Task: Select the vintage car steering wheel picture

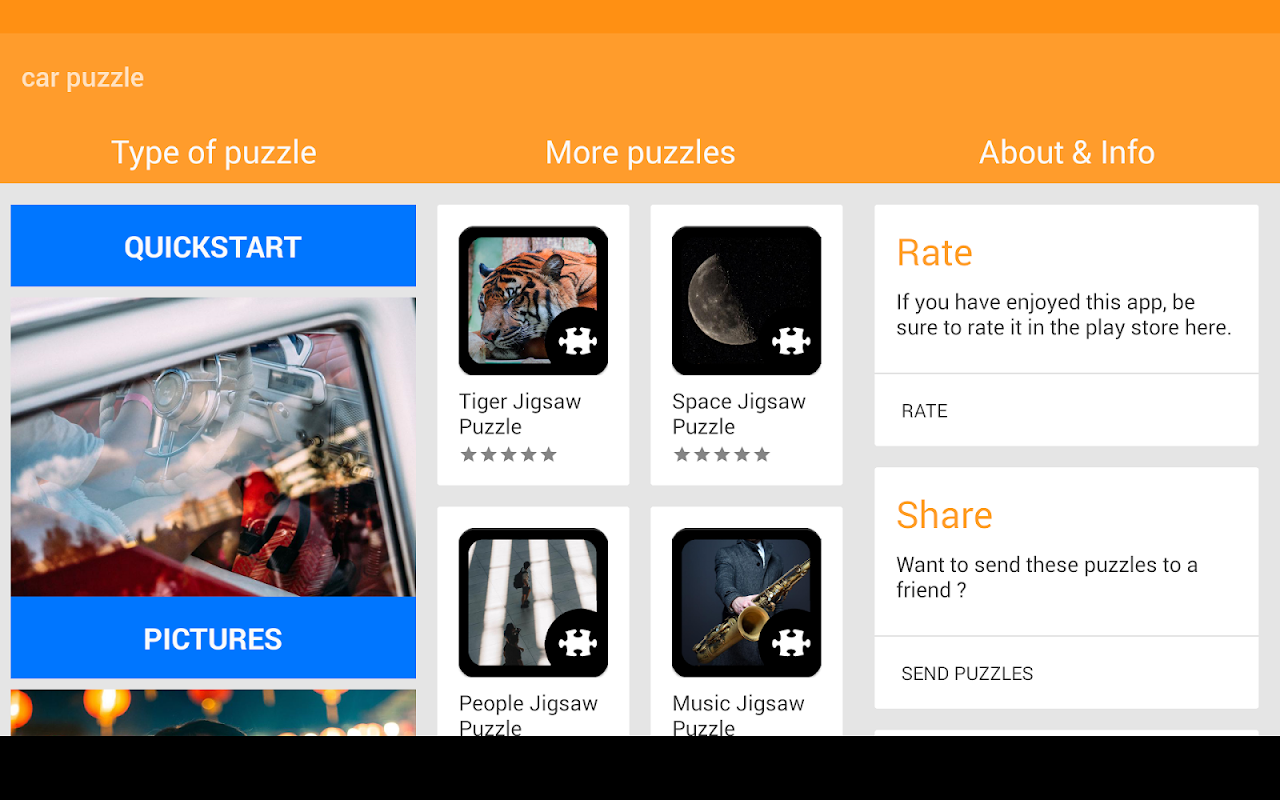Action: point(213,447)
